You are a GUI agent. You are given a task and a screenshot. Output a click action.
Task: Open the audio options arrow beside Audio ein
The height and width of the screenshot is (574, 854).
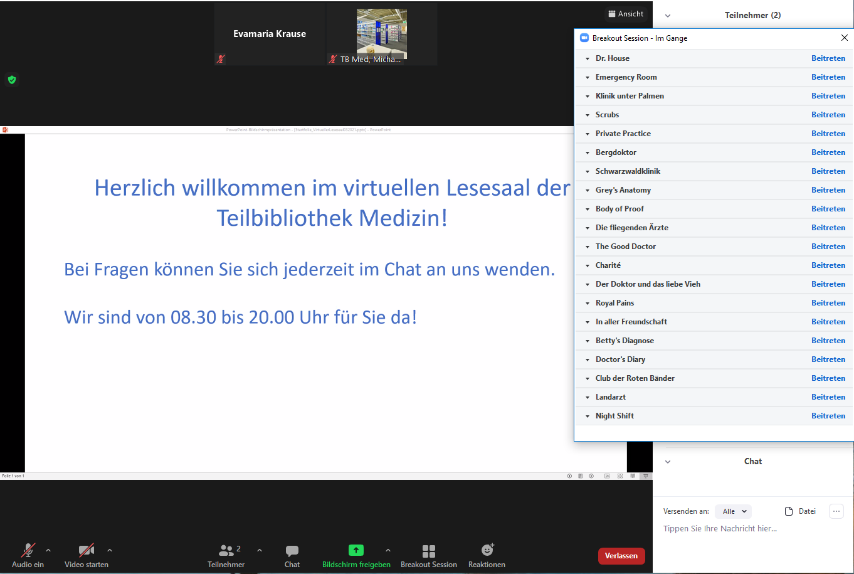(x=48, y=550)
